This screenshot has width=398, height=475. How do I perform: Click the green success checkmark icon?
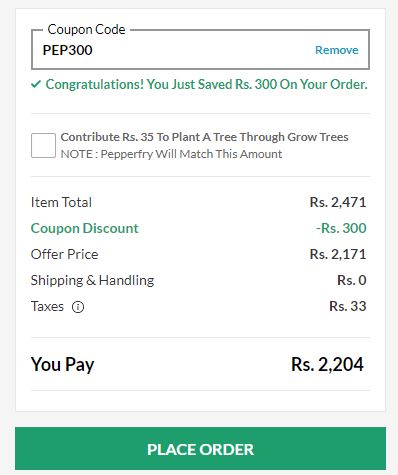(36, 84)
